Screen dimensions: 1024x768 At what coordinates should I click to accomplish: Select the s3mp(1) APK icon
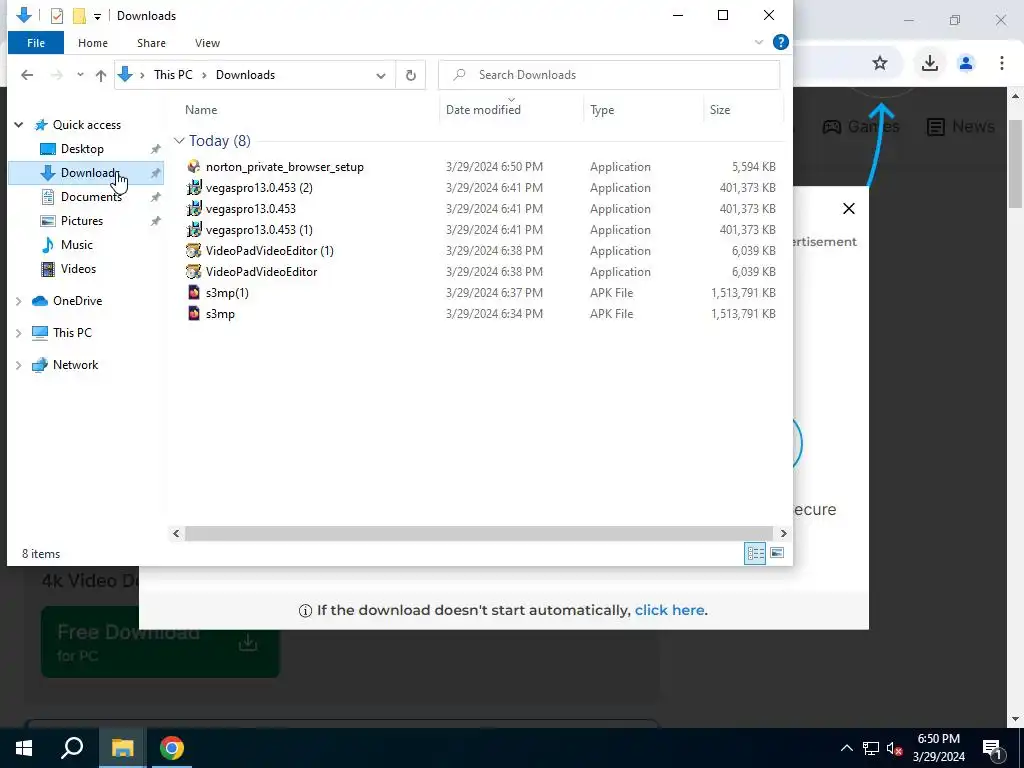pos(194,293)
